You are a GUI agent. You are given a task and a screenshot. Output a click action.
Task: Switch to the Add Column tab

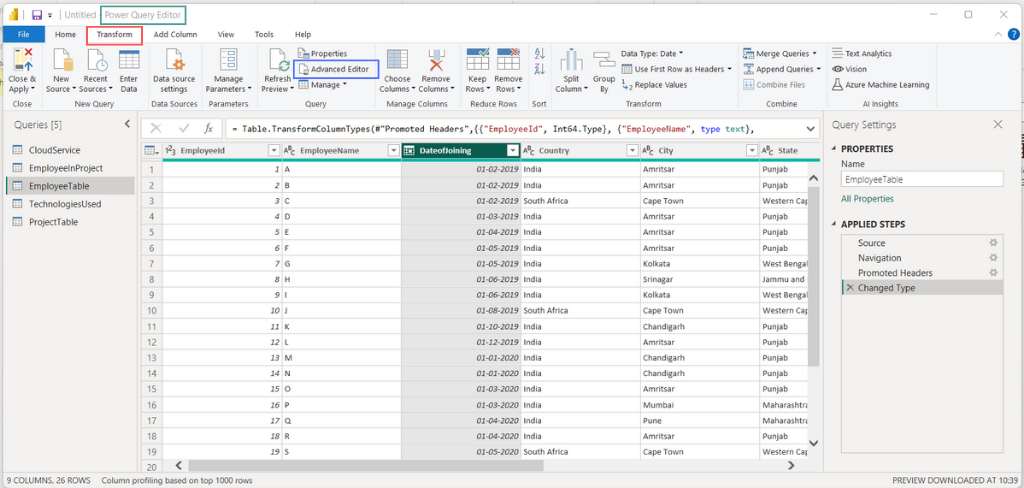pos(175,35)
